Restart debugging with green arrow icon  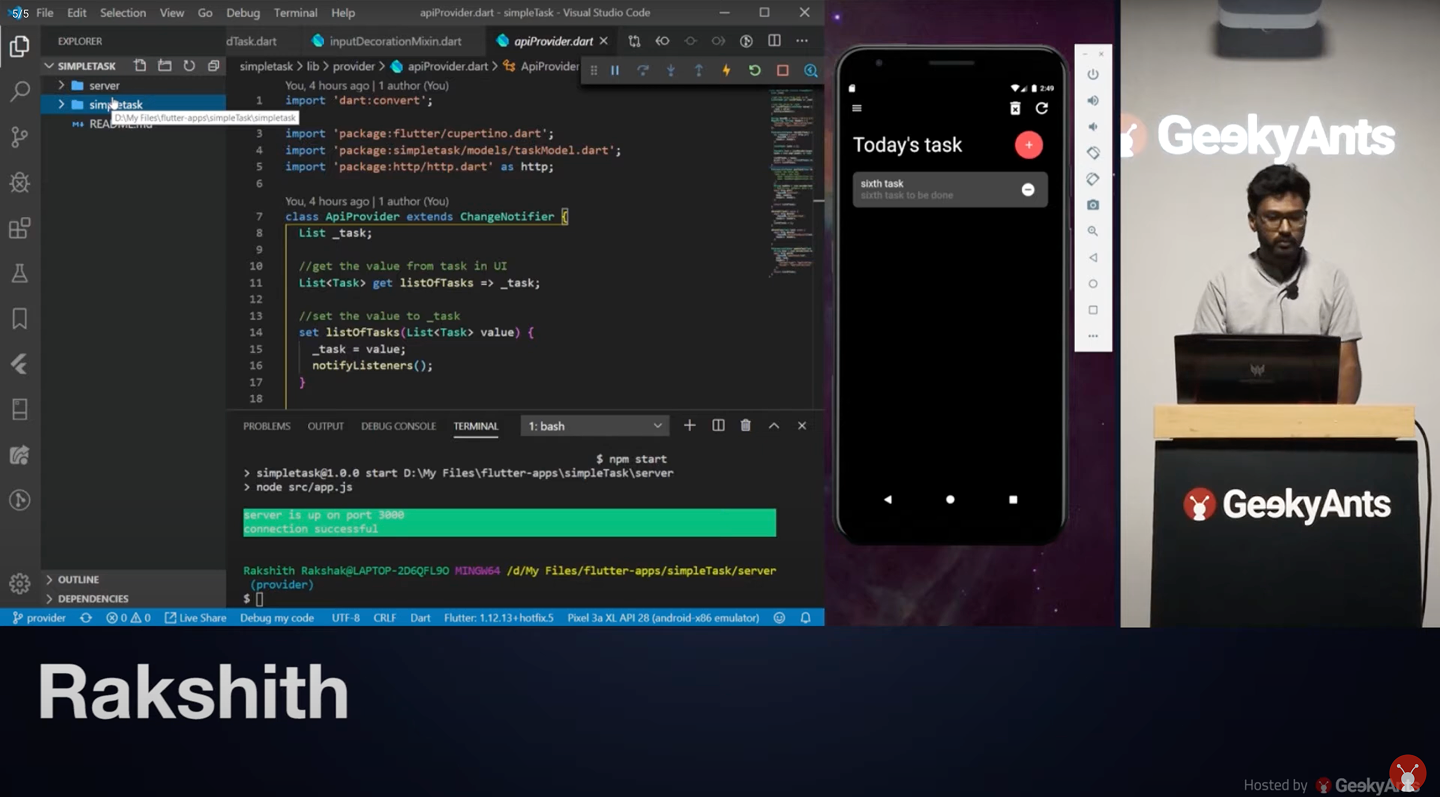coord(755,70)
